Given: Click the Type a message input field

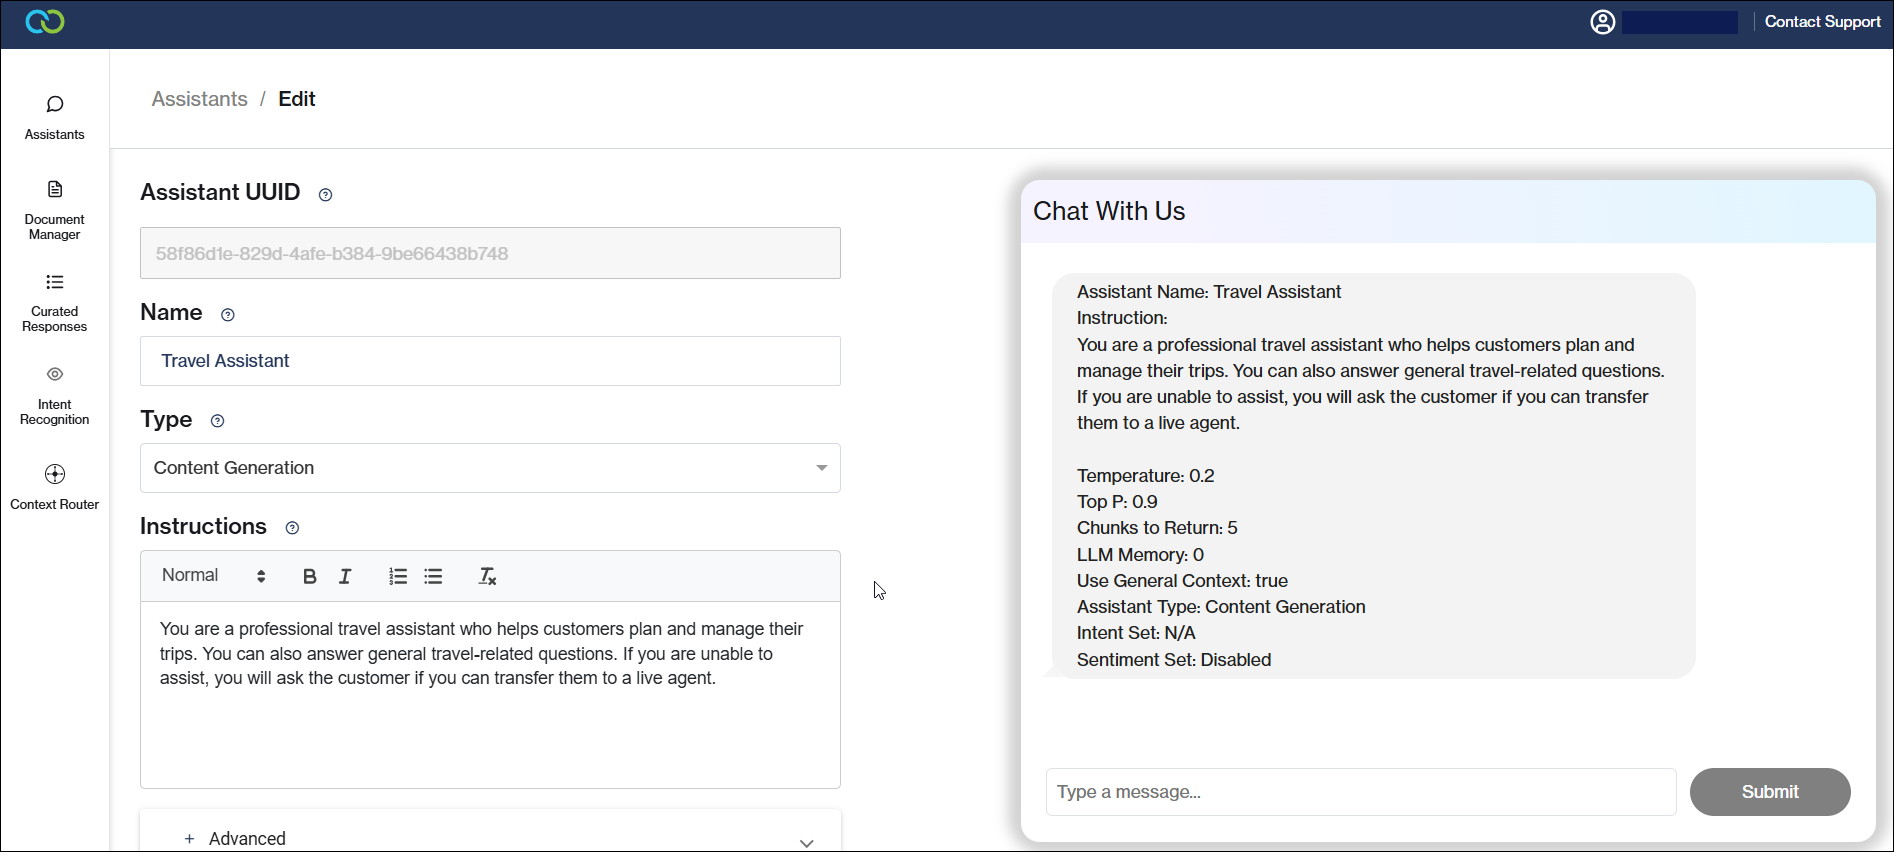Looking at the screenshot, I should point(1360,792).
